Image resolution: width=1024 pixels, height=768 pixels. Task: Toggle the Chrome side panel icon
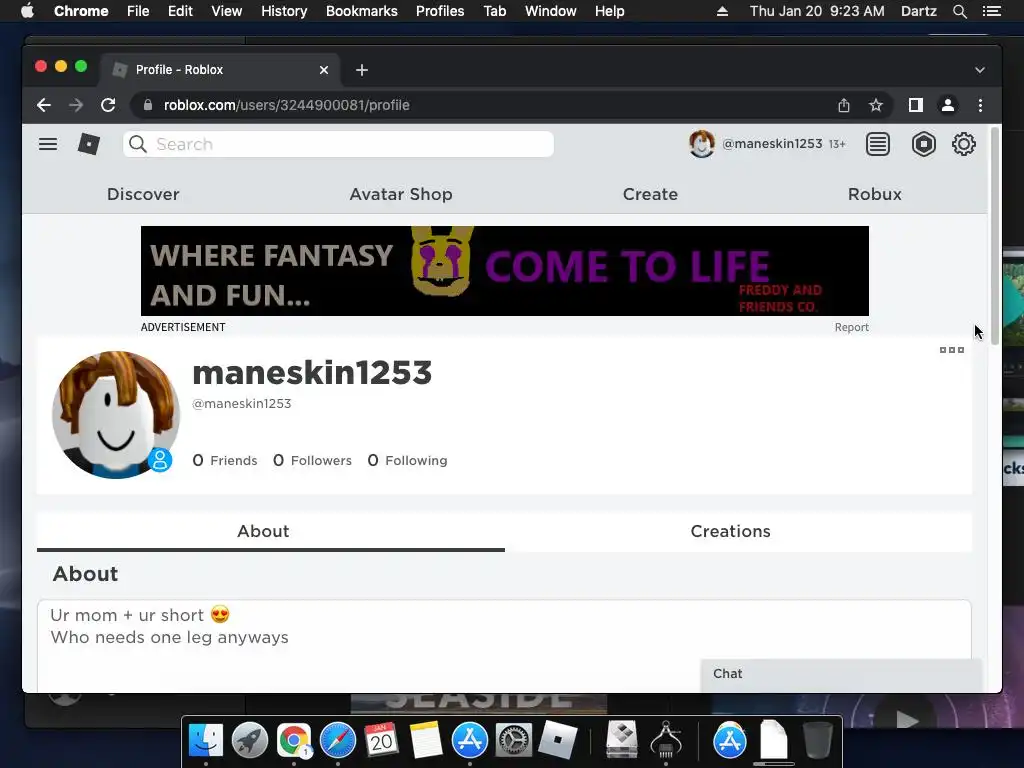916,105
